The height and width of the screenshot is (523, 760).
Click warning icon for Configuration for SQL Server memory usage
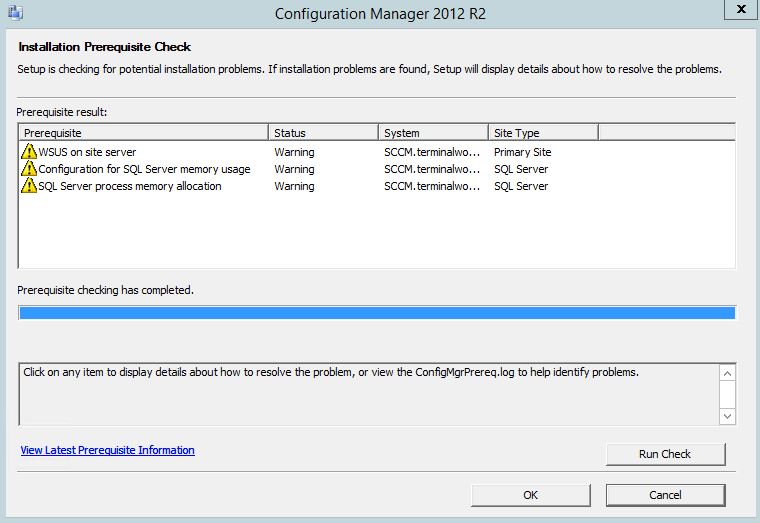[x=29, y=169]
